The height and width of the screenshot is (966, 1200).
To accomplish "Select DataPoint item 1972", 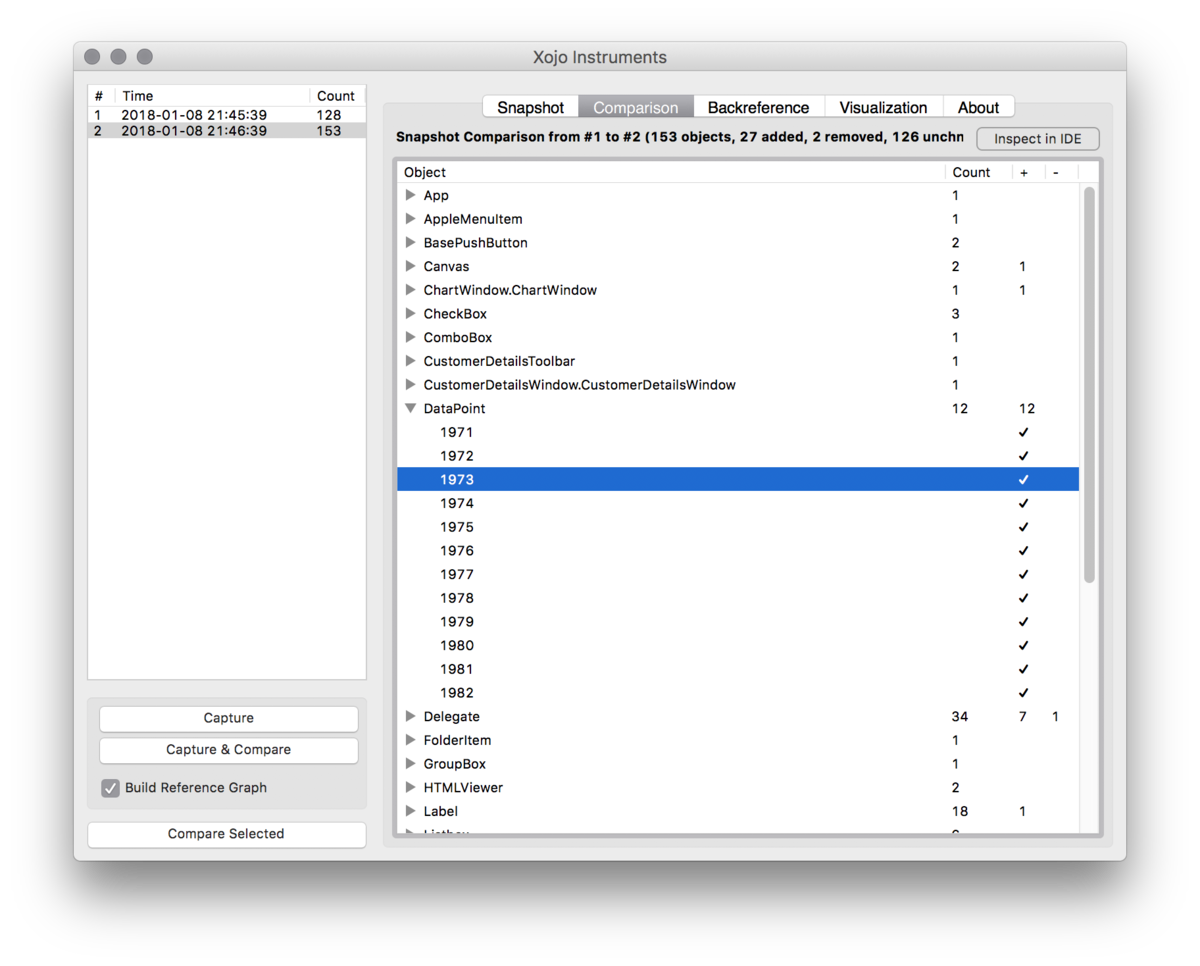I will (x=738, y=456).
